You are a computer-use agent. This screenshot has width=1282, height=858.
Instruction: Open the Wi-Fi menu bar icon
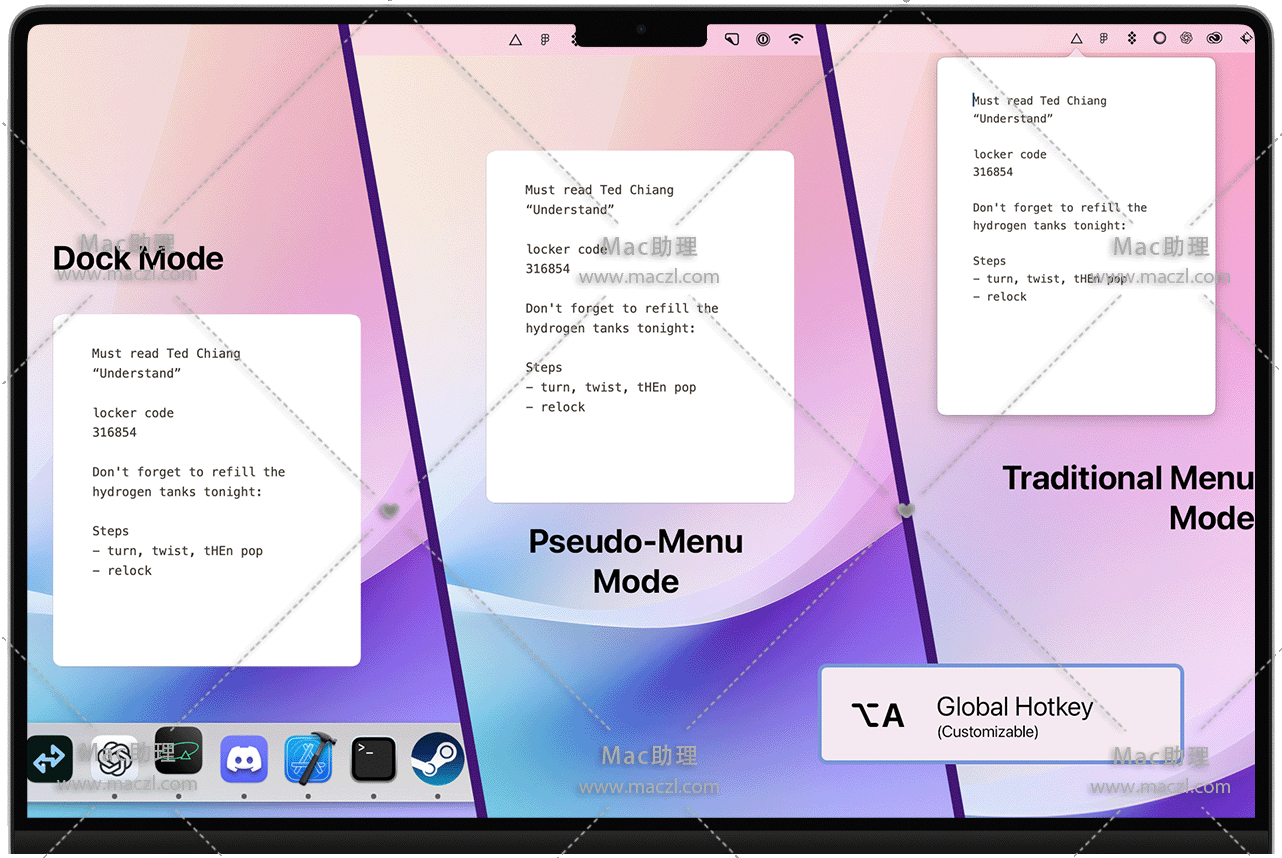point(796,39)
